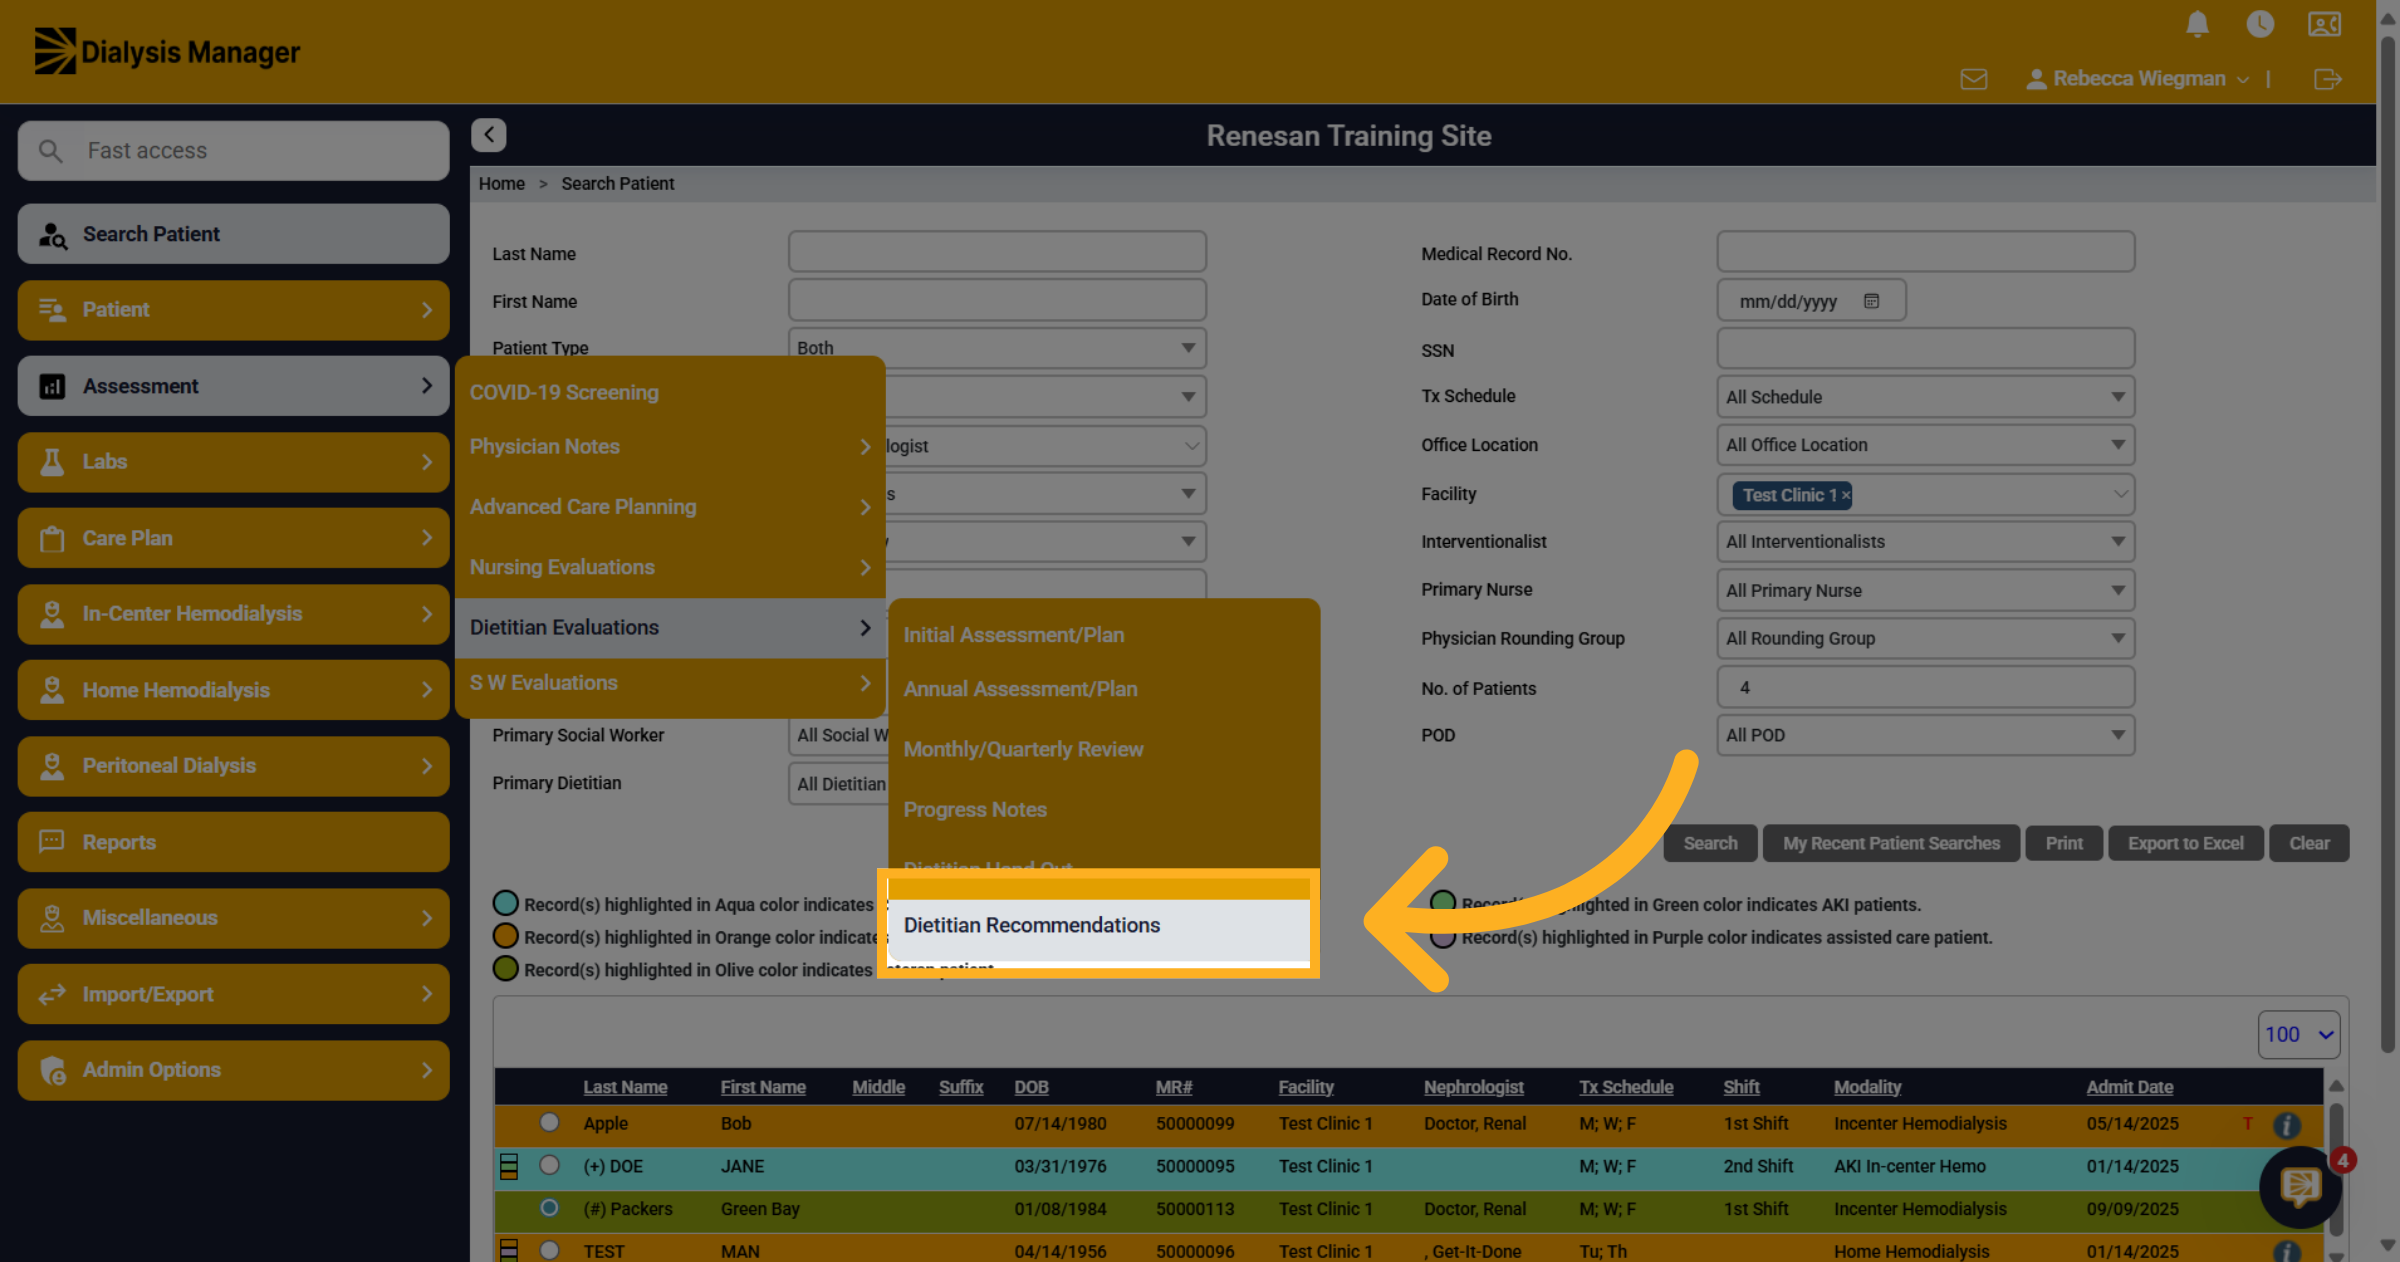Image resolution: width=2400 pixels, height=1262 pixels.
Task: Open the mail envelope icon
Action: 1973,79
